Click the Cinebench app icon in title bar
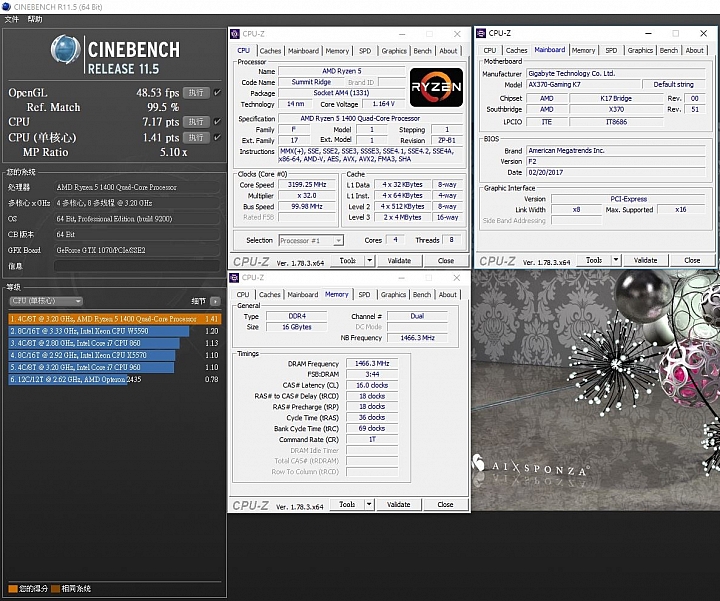This screenshot has height=601, width=720. tap(6, 7)
